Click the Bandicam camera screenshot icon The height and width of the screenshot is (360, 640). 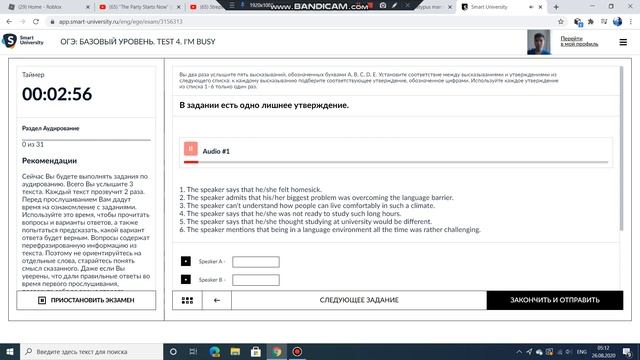383,5
